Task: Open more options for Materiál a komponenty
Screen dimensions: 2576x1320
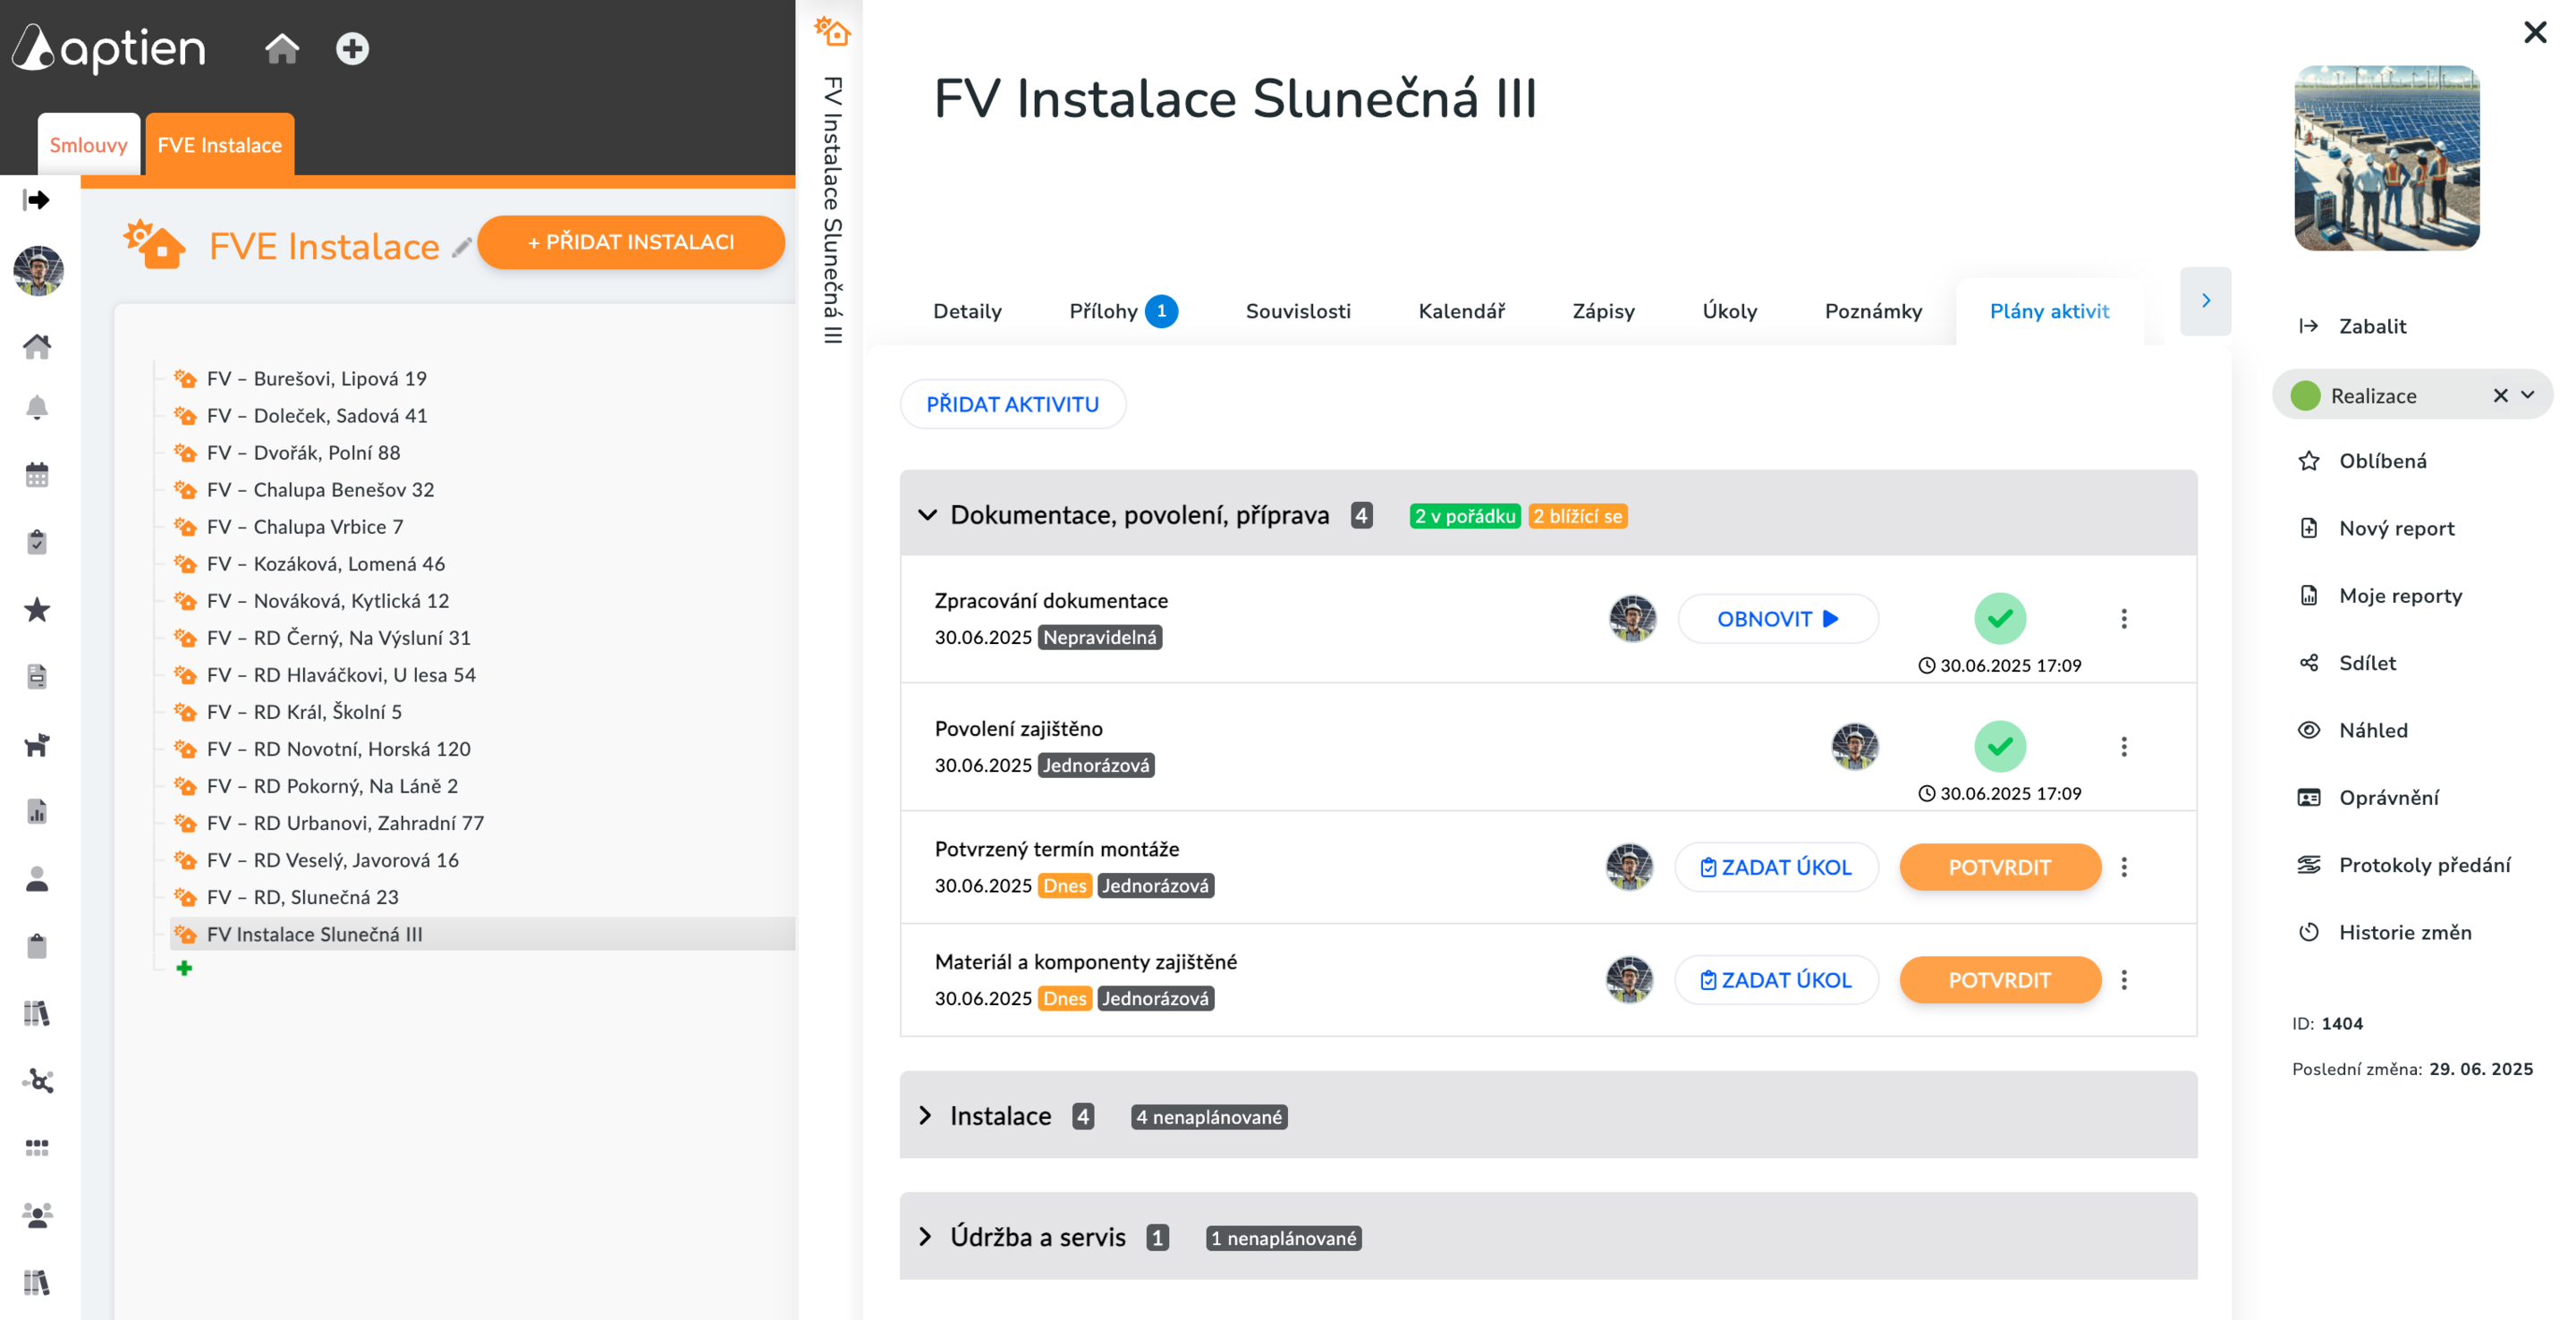Action: (x=2124, y=980)
